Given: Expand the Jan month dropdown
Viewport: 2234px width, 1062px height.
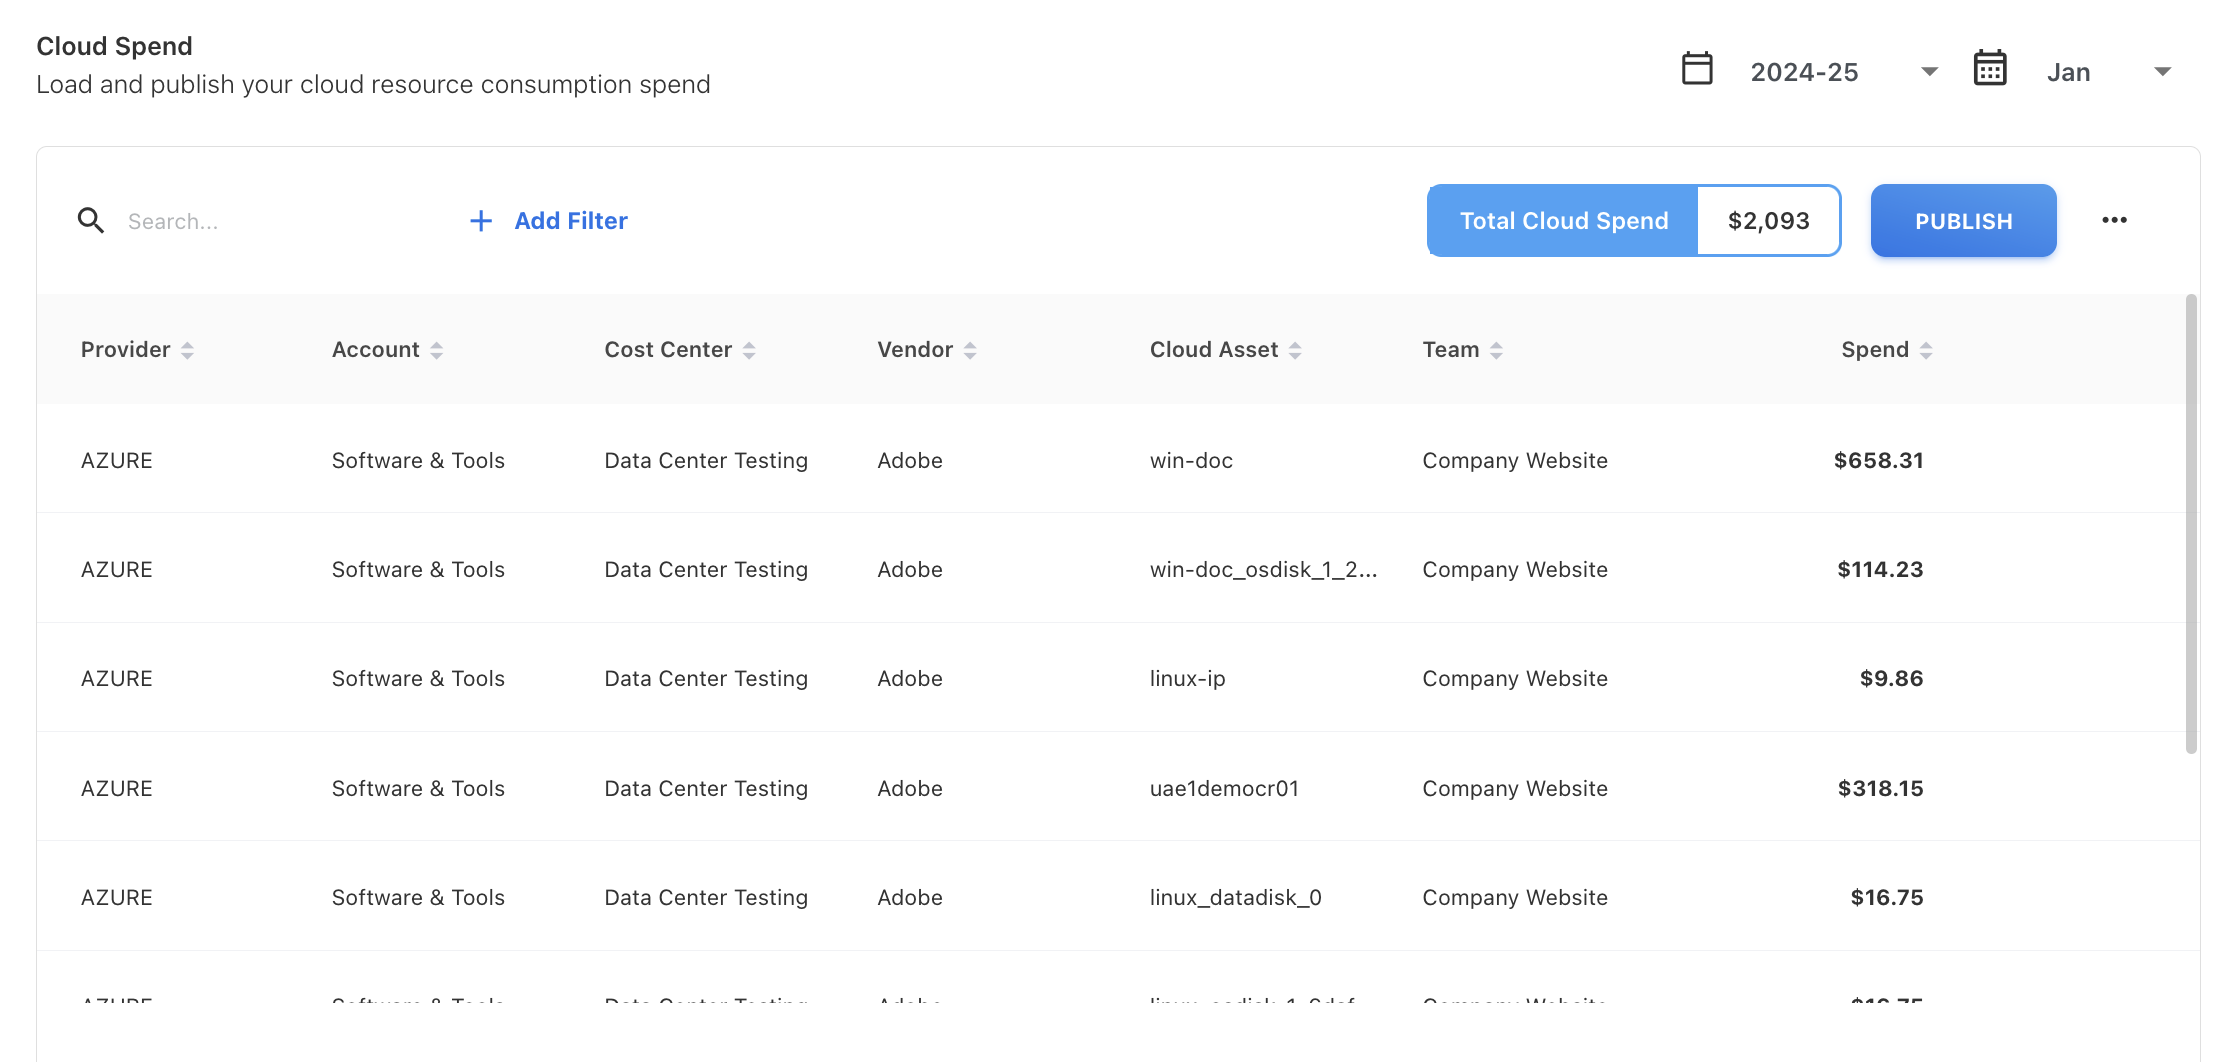Looking at the screenshot, I should click(2162, 72).
